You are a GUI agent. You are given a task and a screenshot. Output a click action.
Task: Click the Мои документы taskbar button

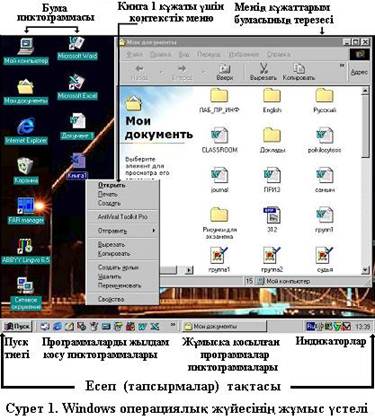(x=224, y=326)
